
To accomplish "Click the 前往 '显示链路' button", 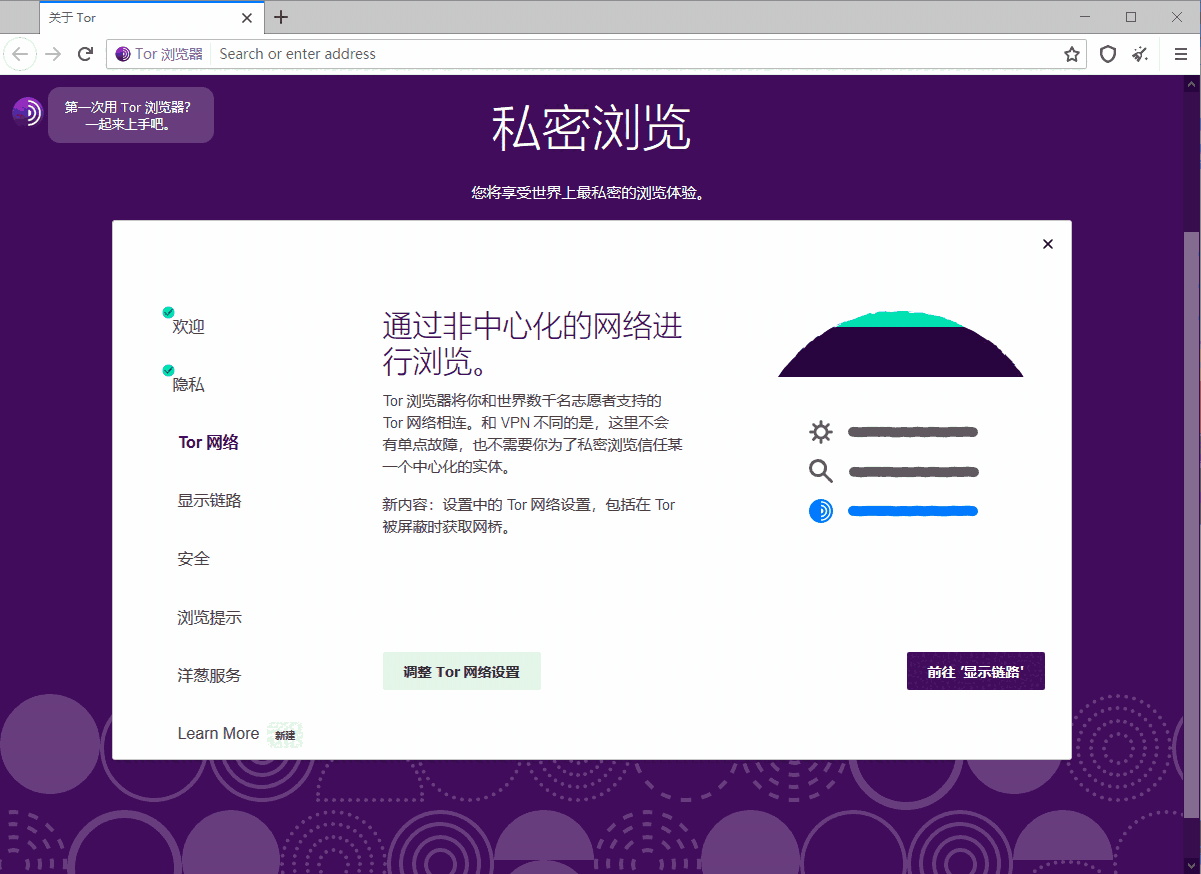I will [975, 671].
